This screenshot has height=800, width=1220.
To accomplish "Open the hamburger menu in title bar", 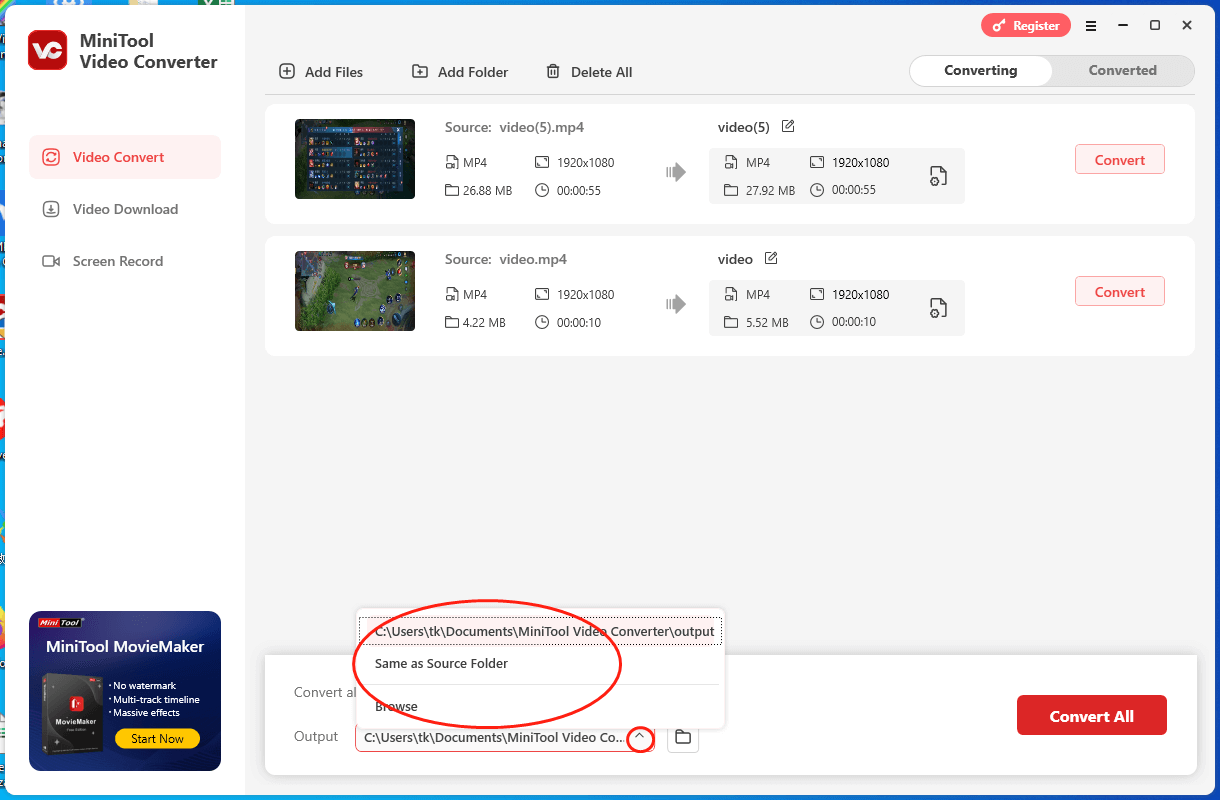I will click(1091, 26).
